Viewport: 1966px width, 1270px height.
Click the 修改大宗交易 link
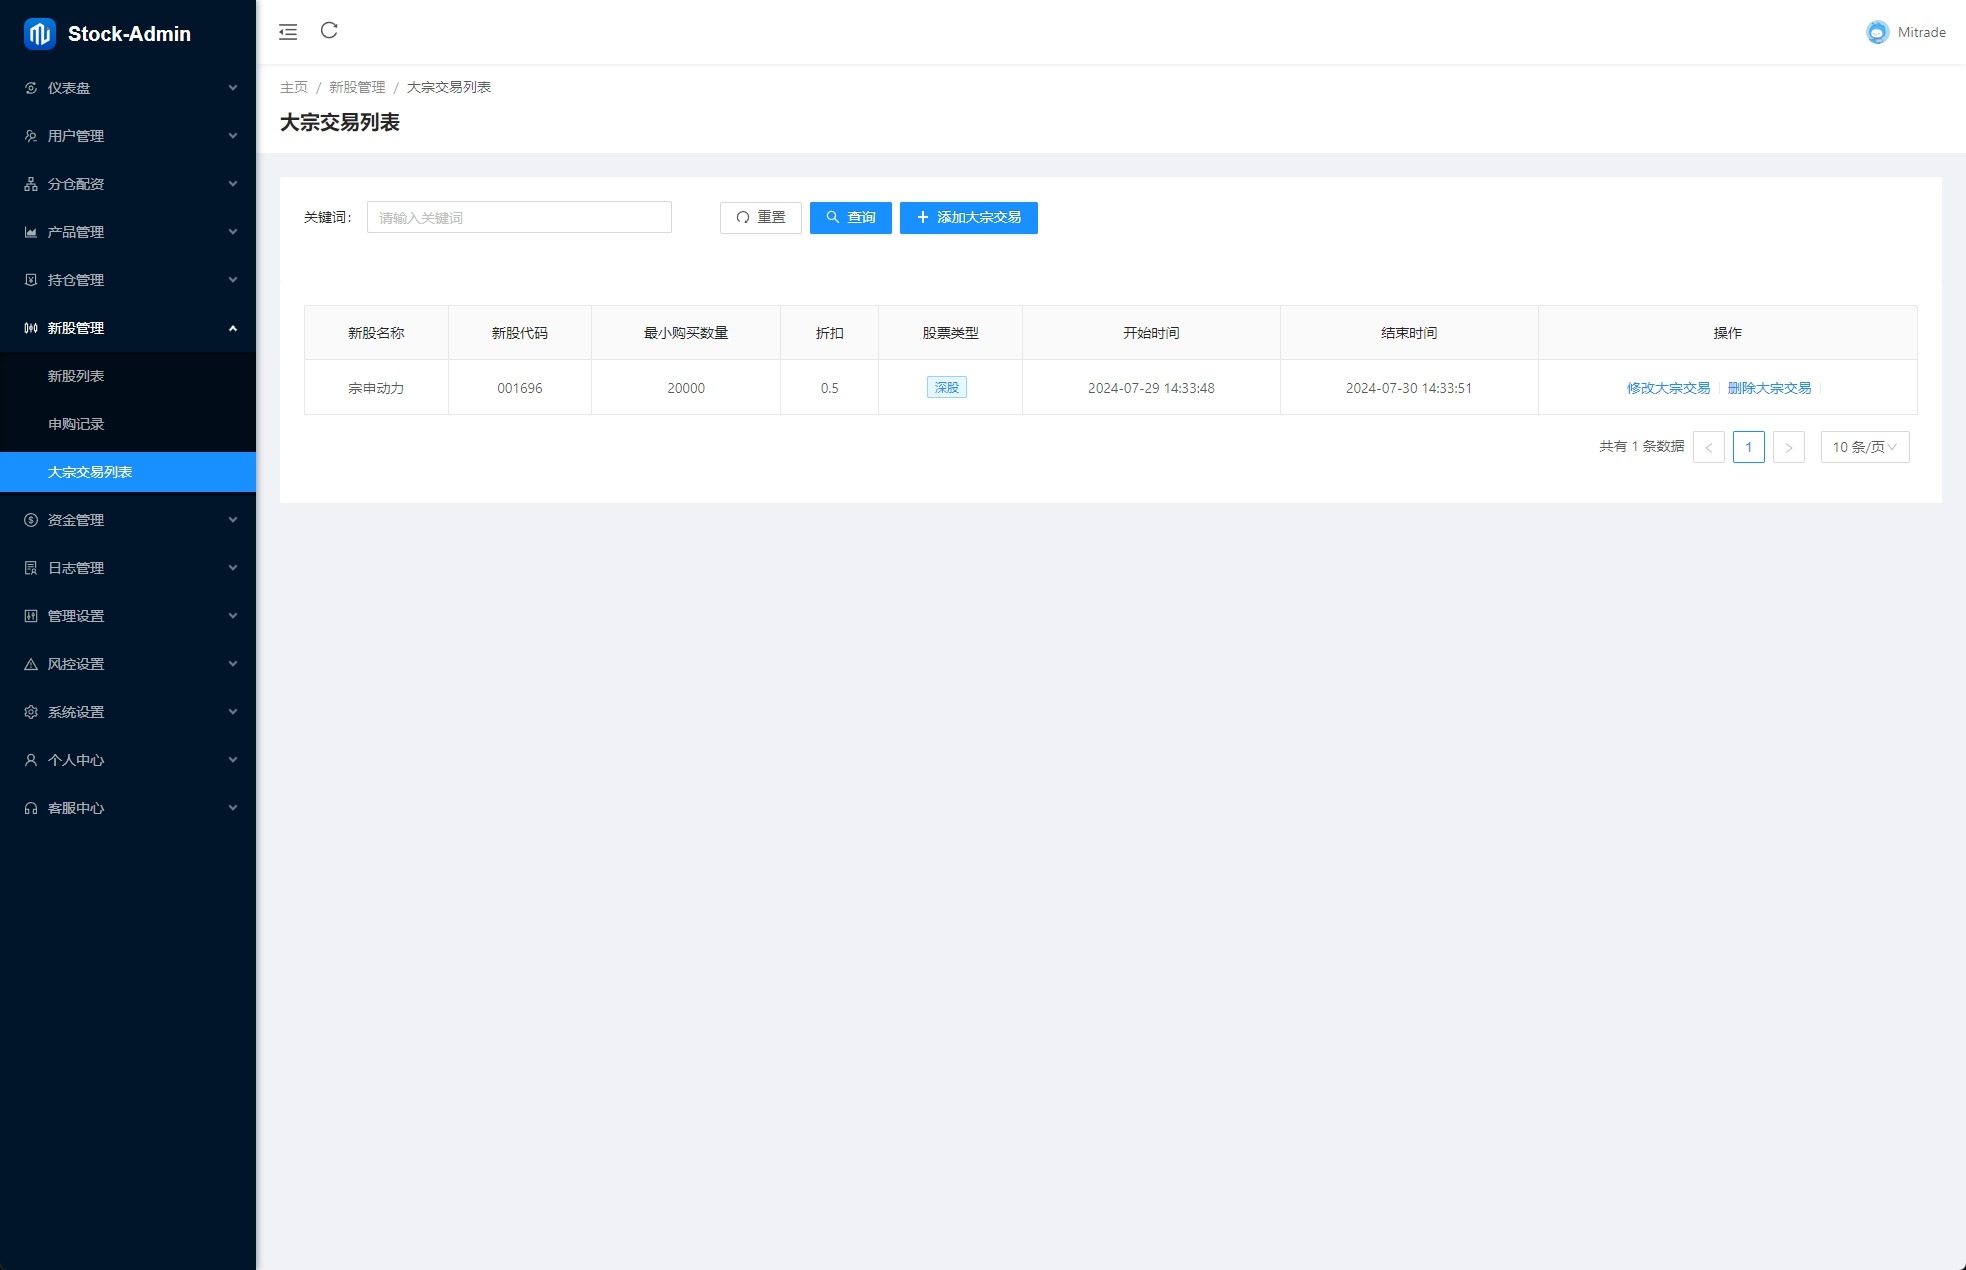click(x=1668, y=388)
